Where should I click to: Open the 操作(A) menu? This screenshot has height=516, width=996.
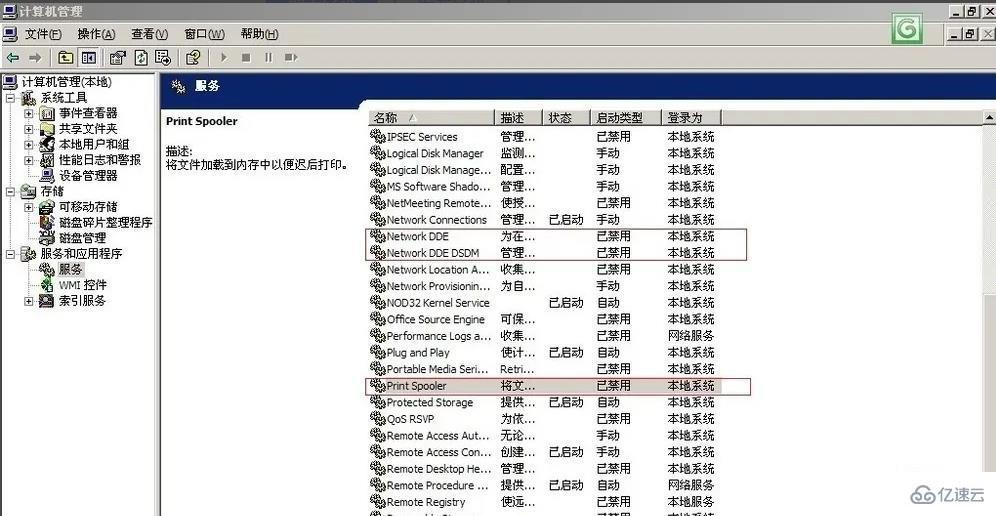click(96, 34)
